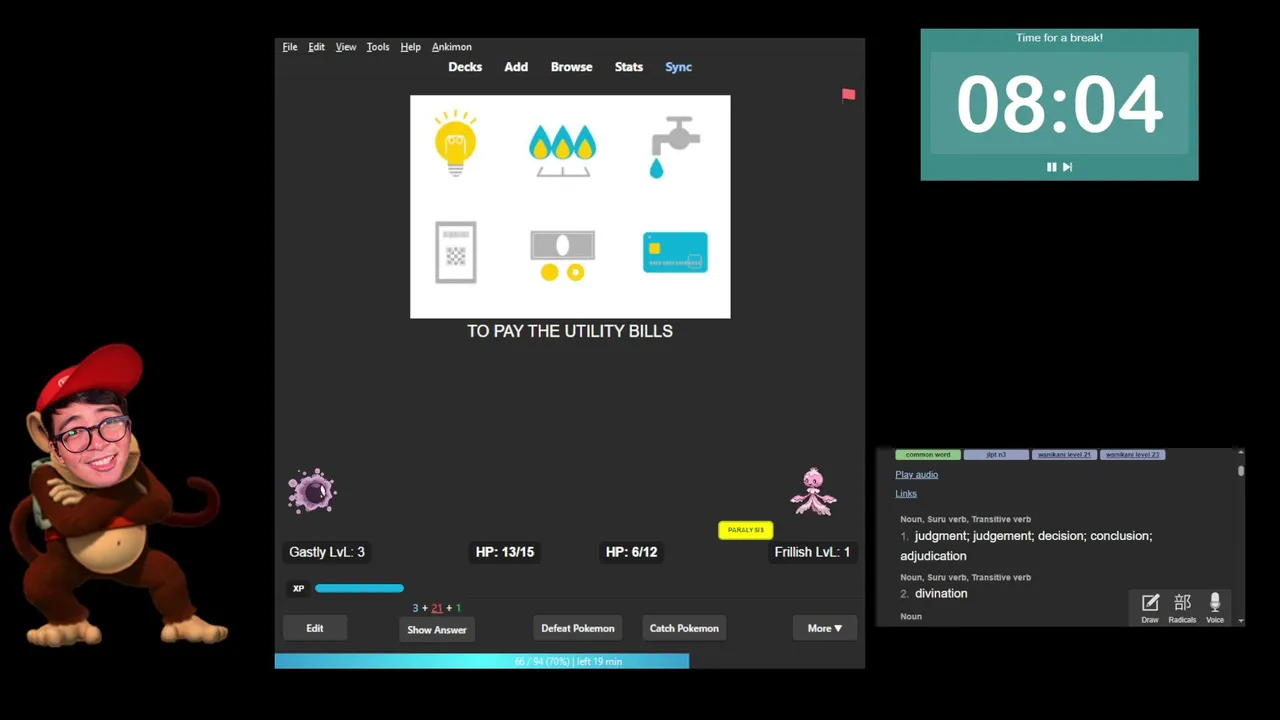Open the Draw handwriting input tool
The image size is (1280, 720).
[1150, 607]
